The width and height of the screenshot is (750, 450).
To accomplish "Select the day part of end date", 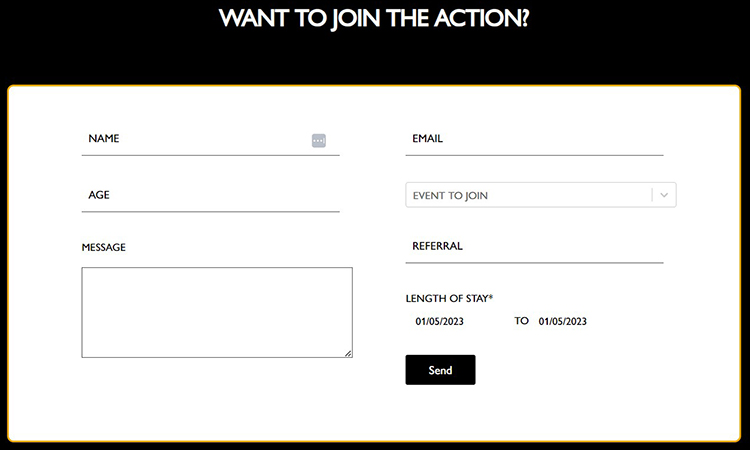I will tap(543, 321).
